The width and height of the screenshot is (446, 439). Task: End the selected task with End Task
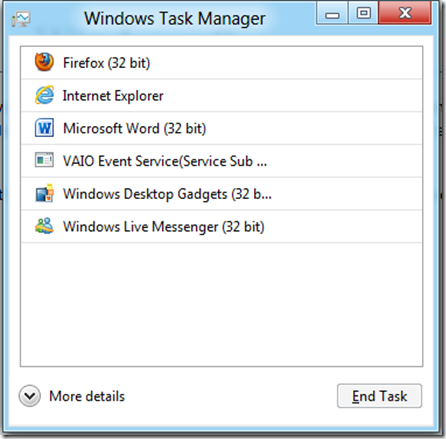(379, 396)
